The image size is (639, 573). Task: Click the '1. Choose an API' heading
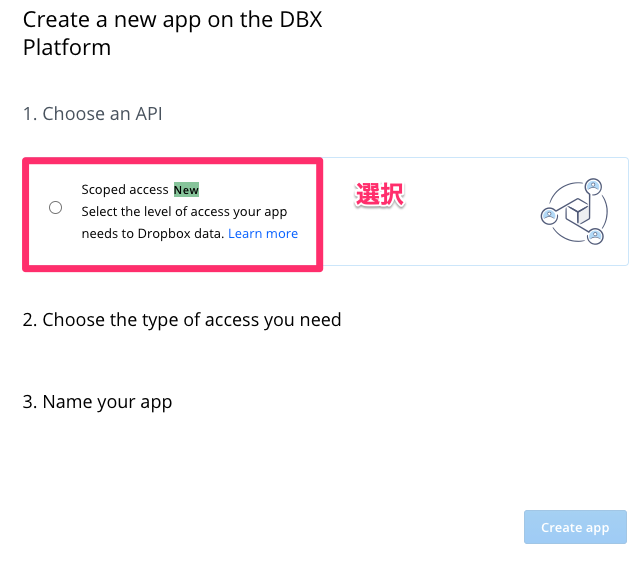93,114
